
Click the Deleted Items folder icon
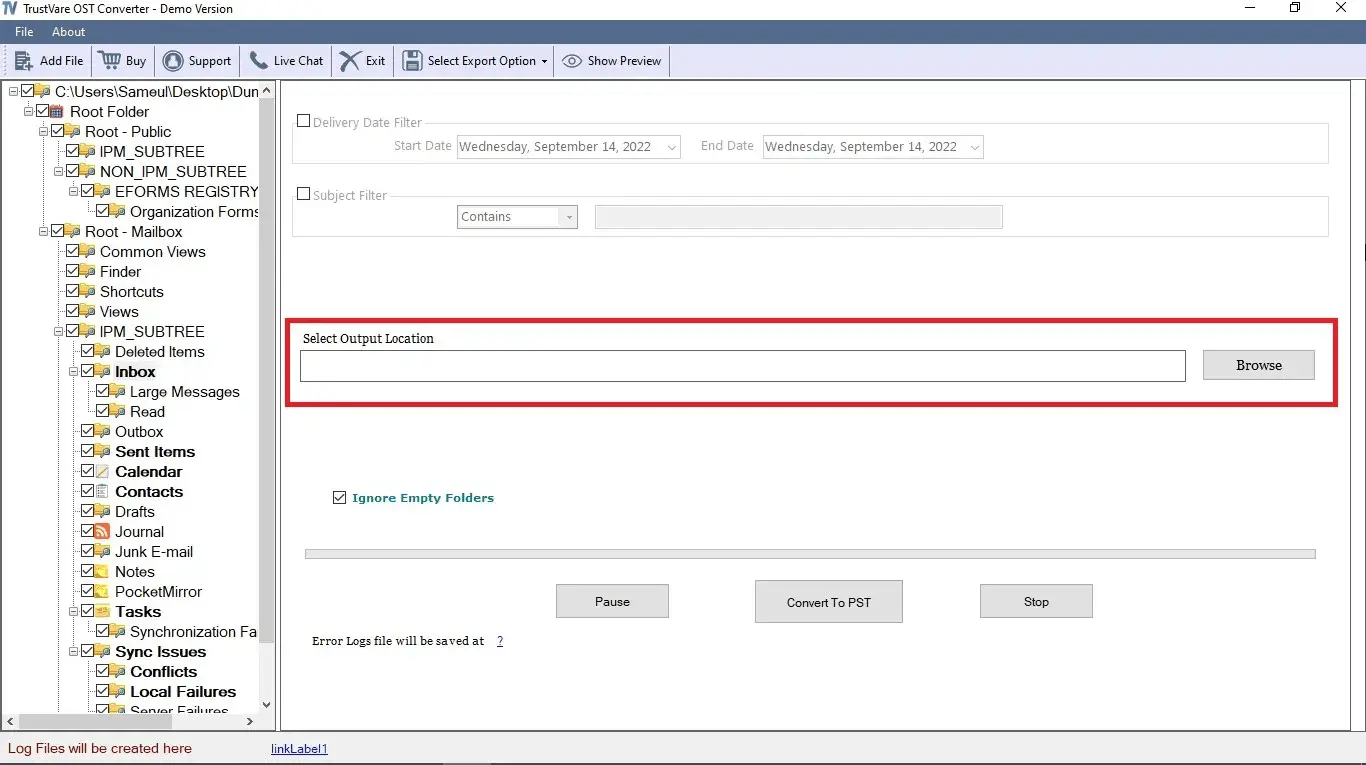(x=102, y=351)
